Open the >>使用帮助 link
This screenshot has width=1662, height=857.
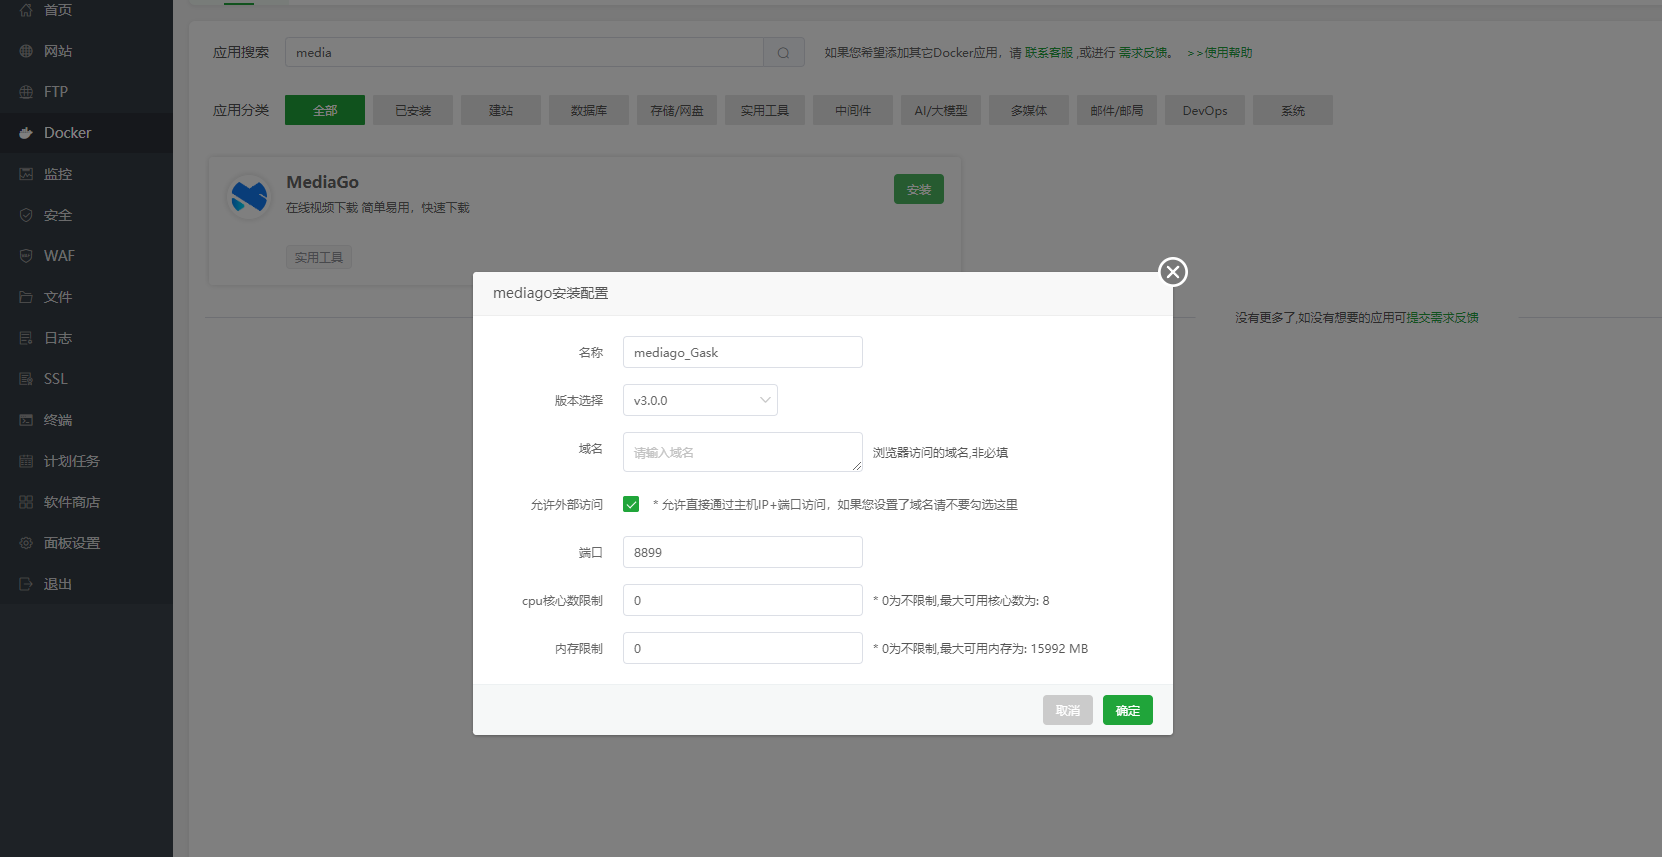point(1220,52)
